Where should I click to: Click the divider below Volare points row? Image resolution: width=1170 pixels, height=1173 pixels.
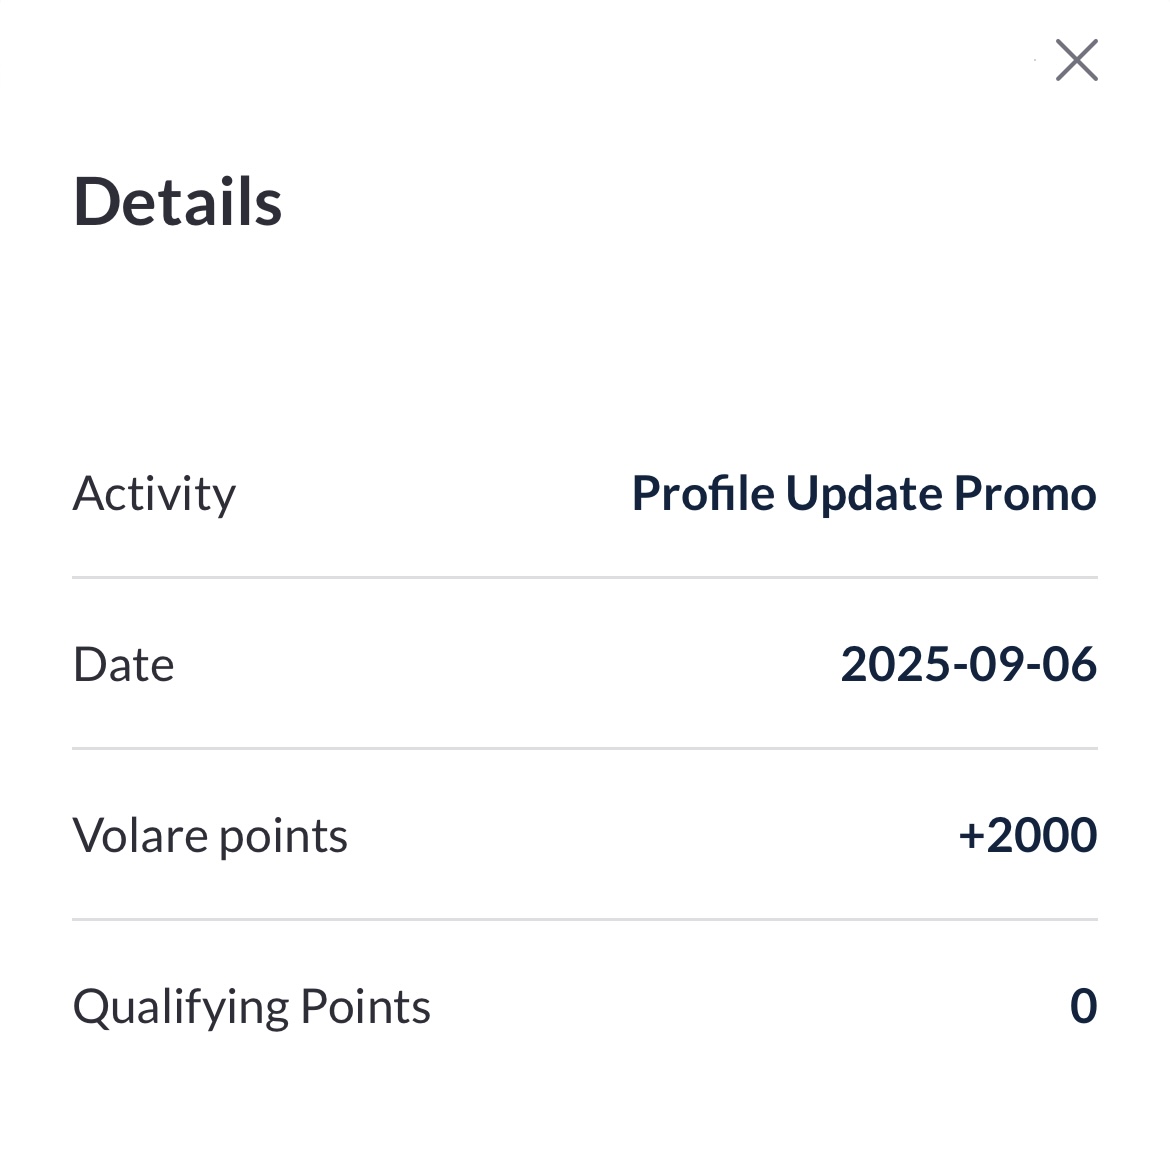[585, 919]
